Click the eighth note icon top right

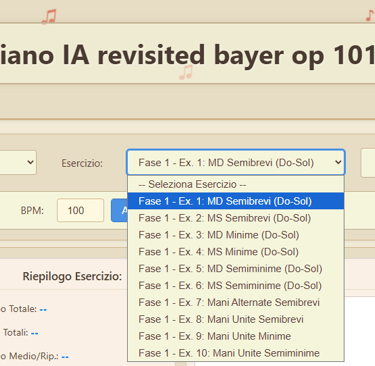[369, 15]
